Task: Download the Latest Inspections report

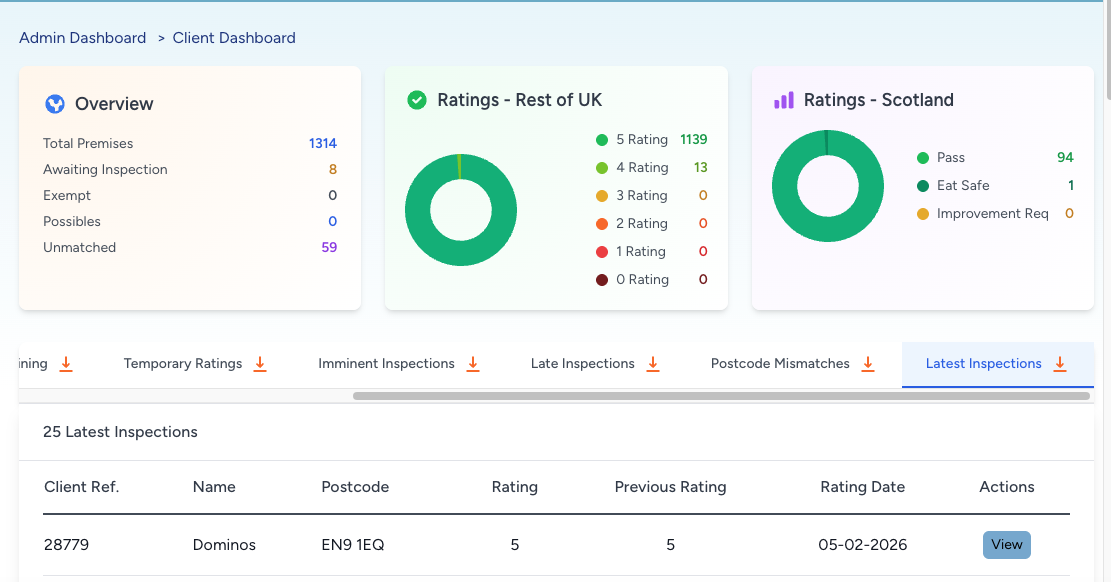Action: click(x=1060, y=364)
